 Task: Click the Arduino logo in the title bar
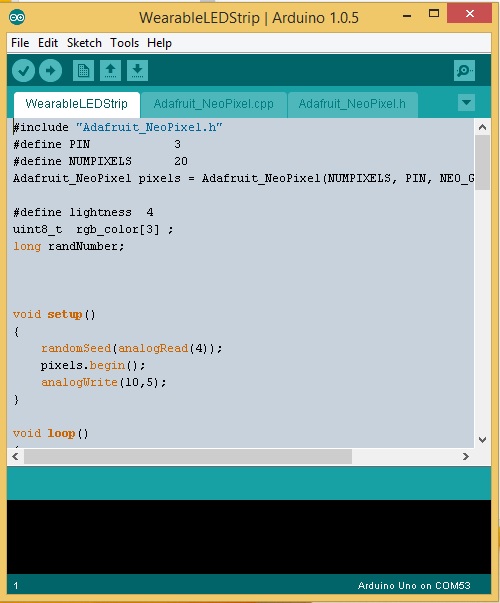pyautogui.click(x=17, y=17)
